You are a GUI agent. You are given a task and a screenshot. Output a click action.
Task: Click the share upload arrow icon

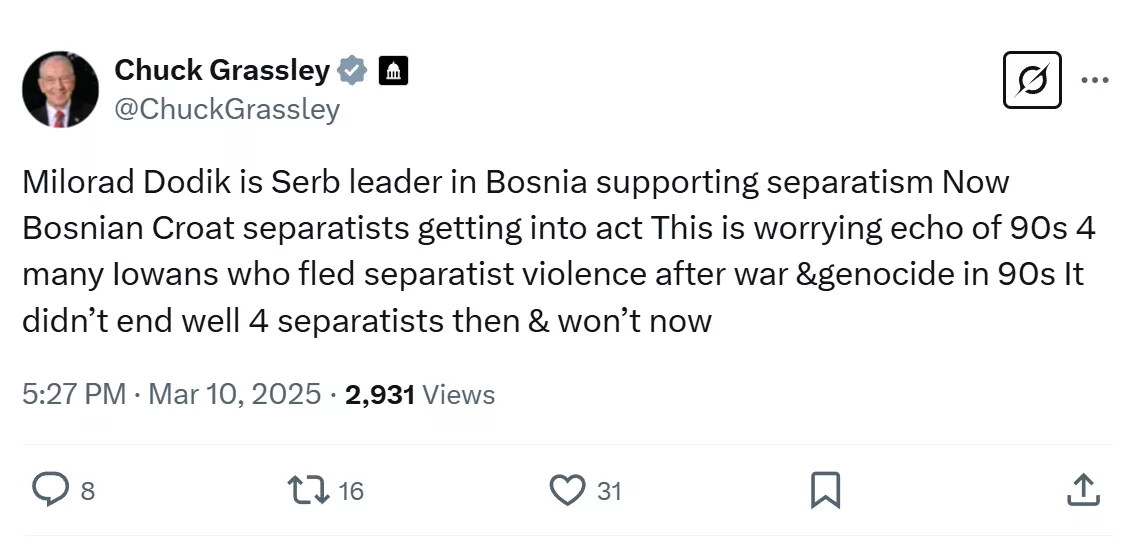click(1081, 490)
